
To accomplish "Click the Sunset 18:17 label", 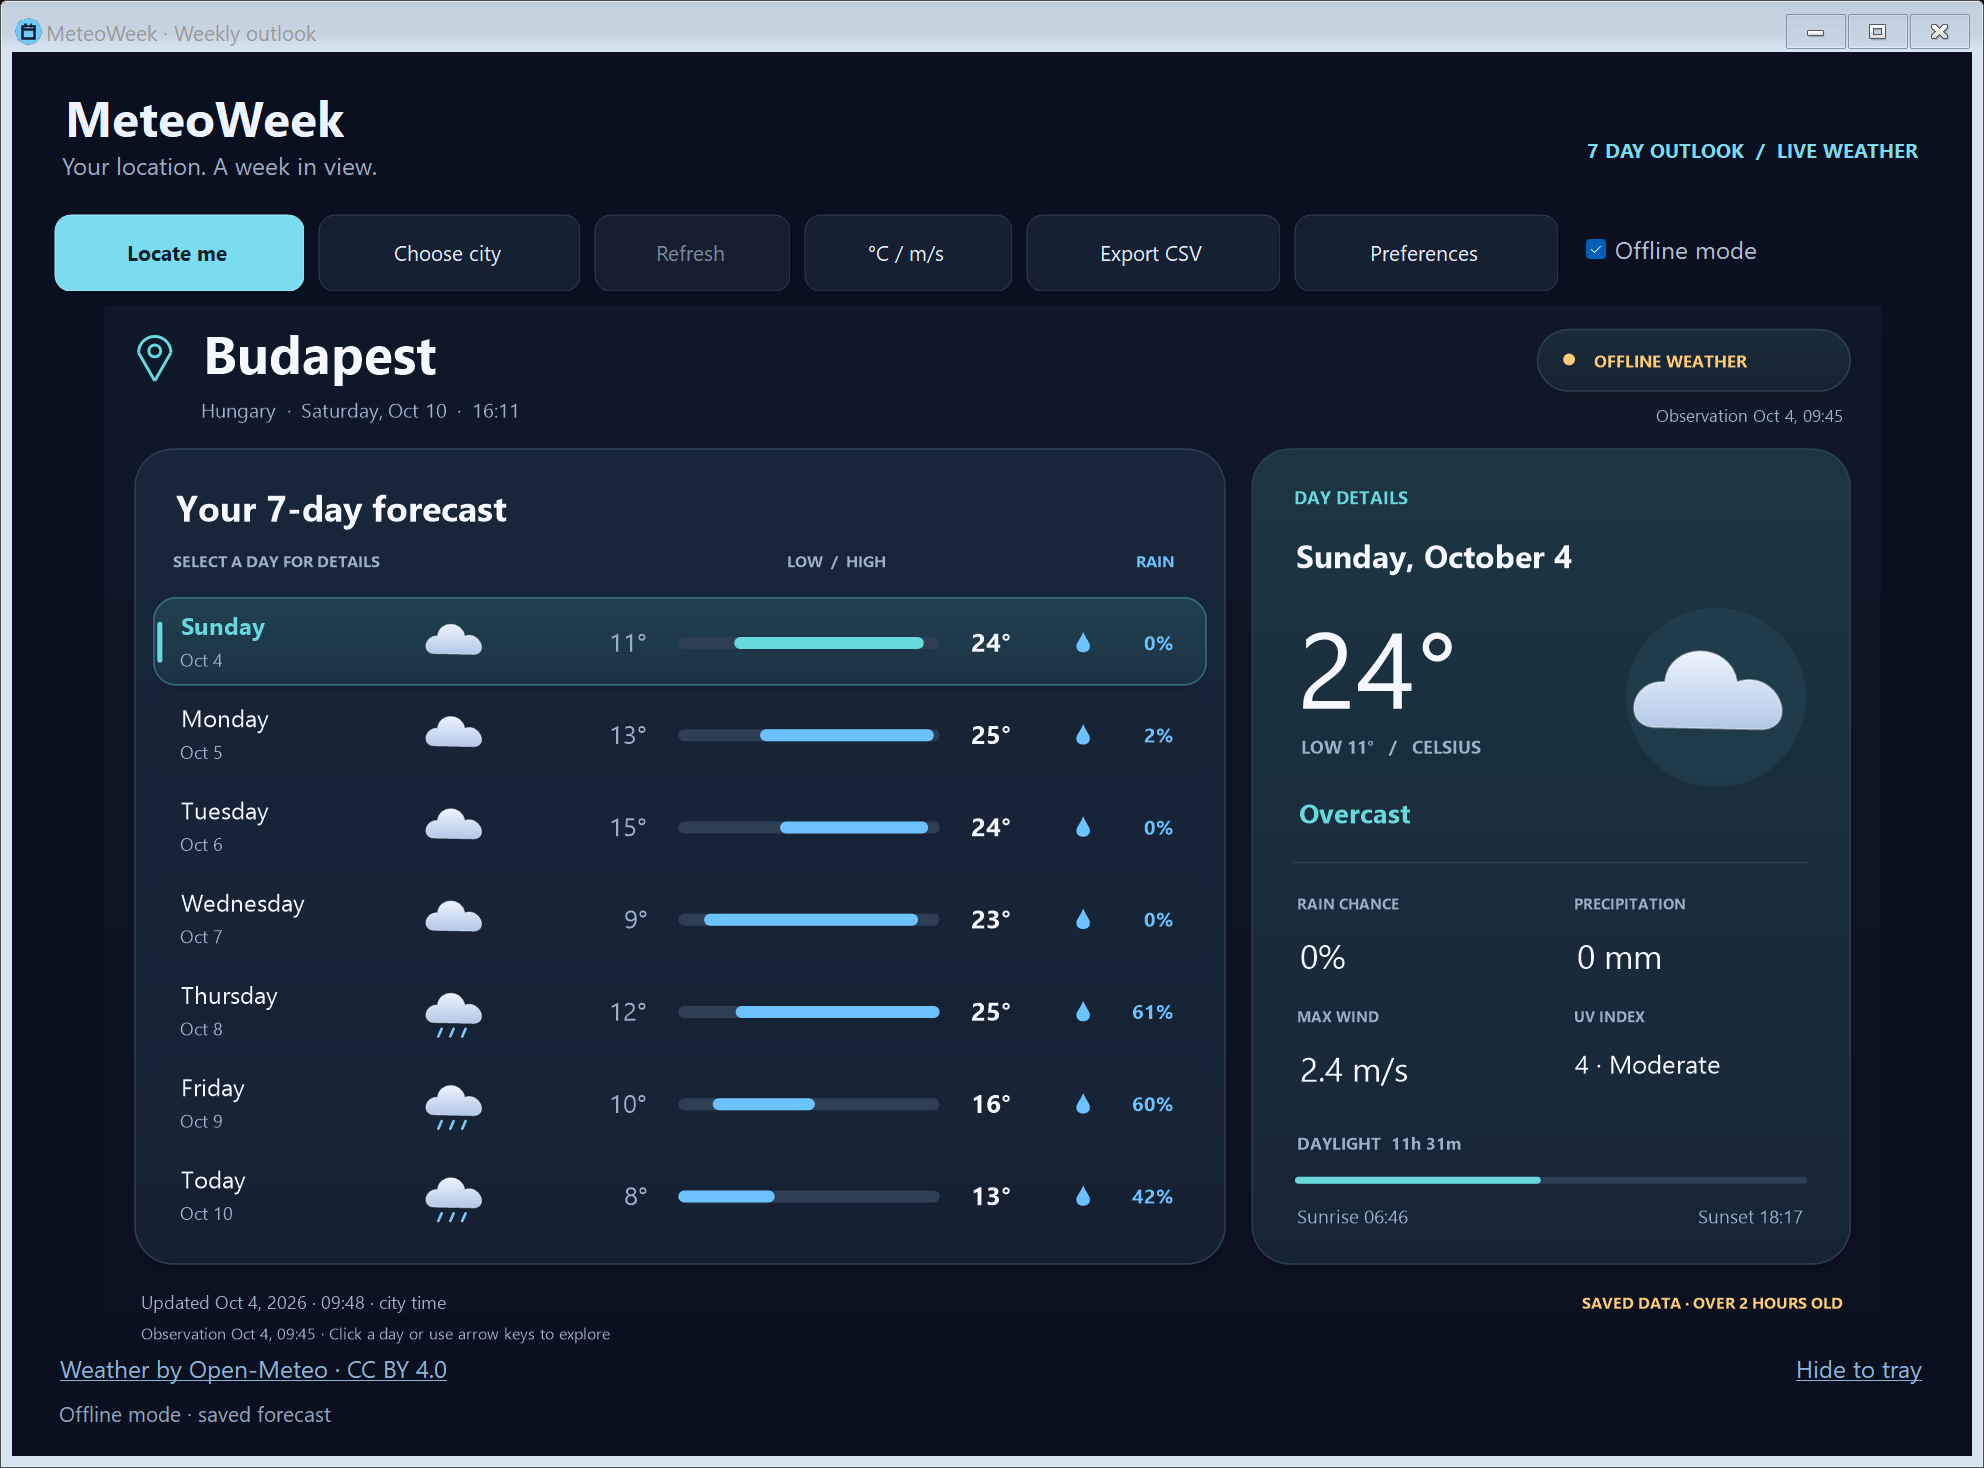I will pos(1750,1217).
